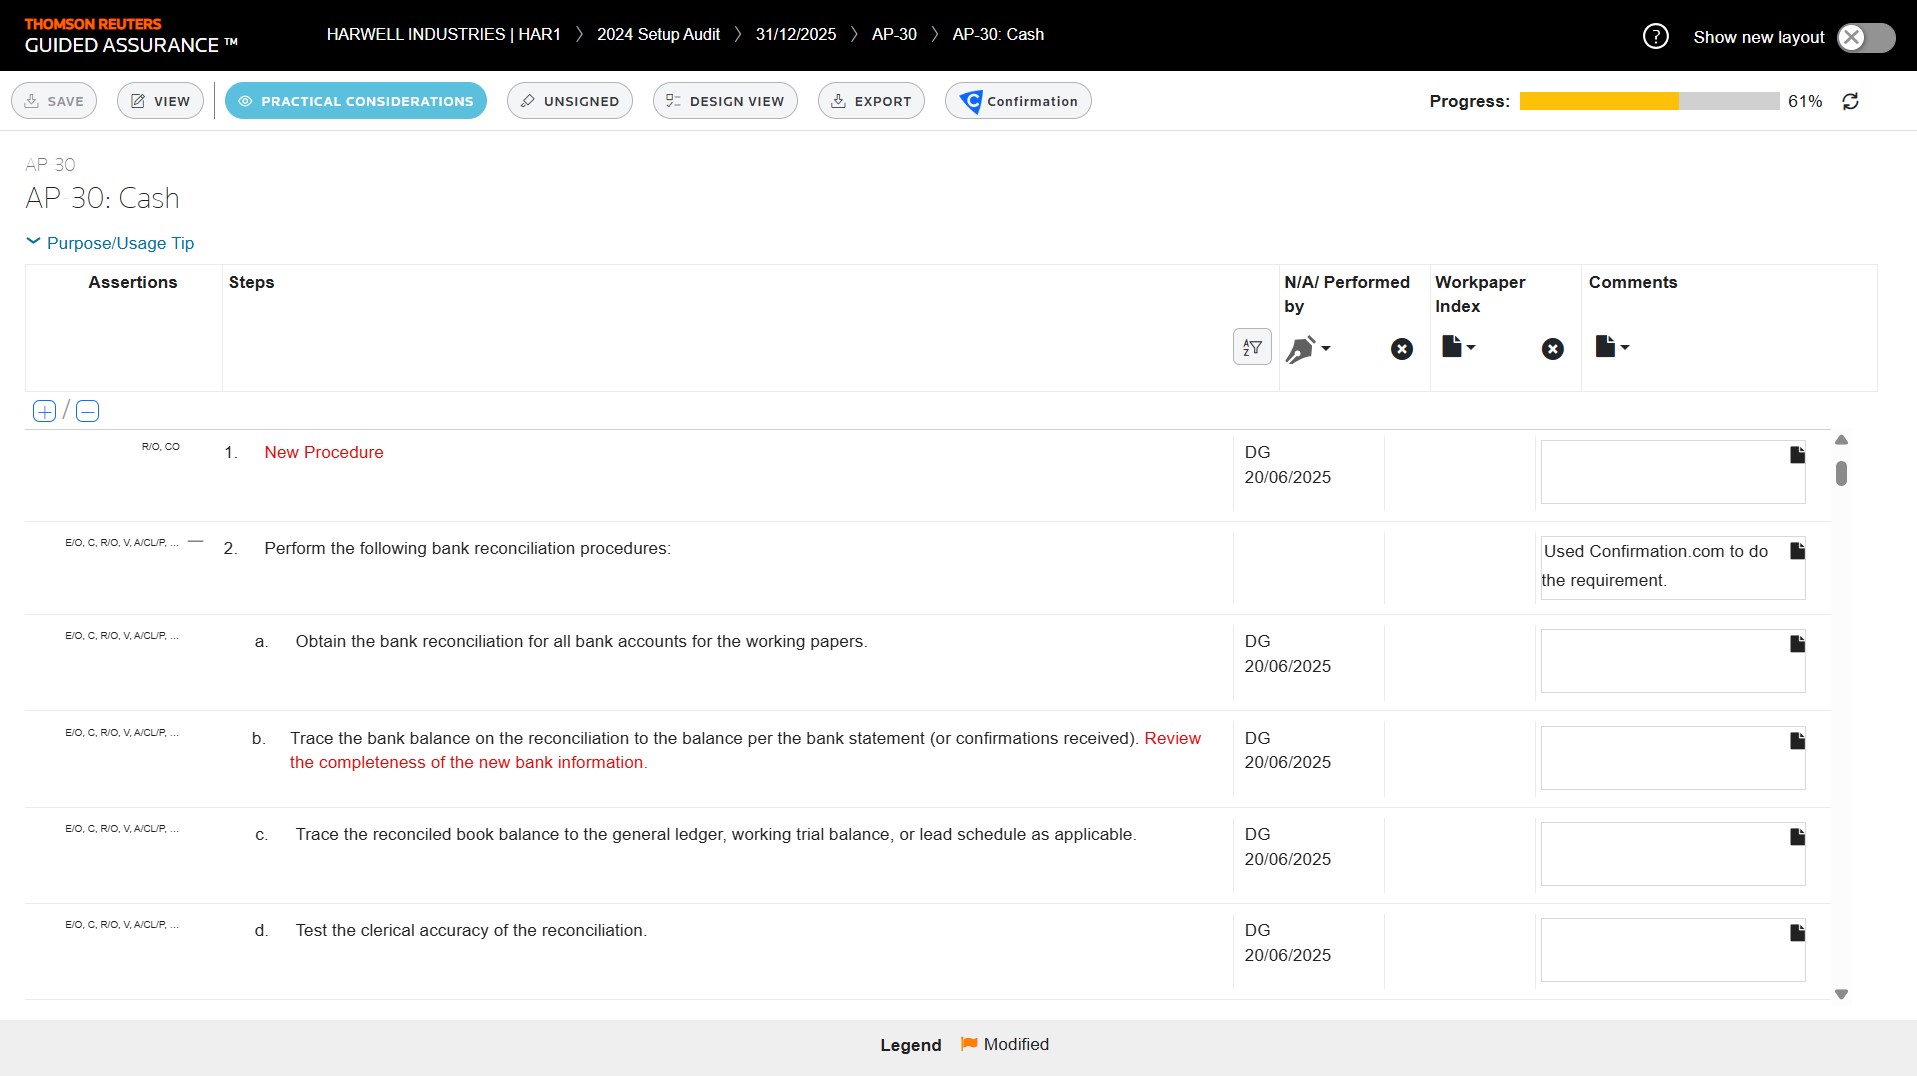
Task: Clear Workpaper Index entries icon
Action: 1552,349
